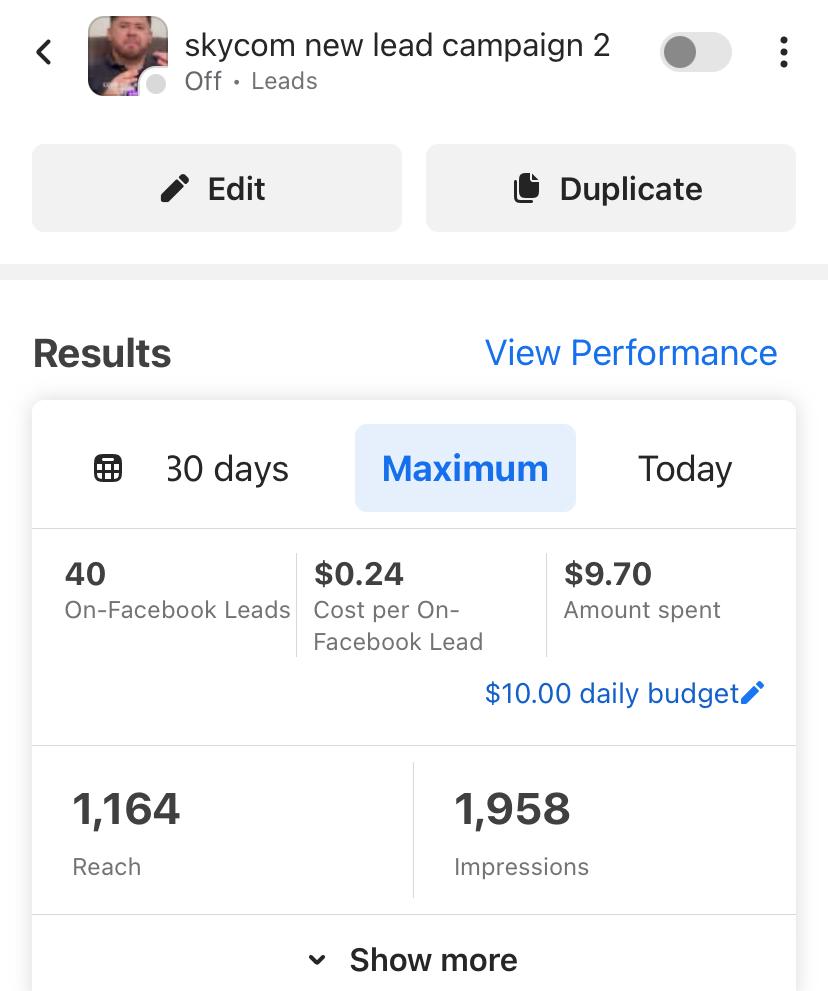Select the Maximum date range tab
This screenshot has width=828, height=991.
(x=465, y=468)
